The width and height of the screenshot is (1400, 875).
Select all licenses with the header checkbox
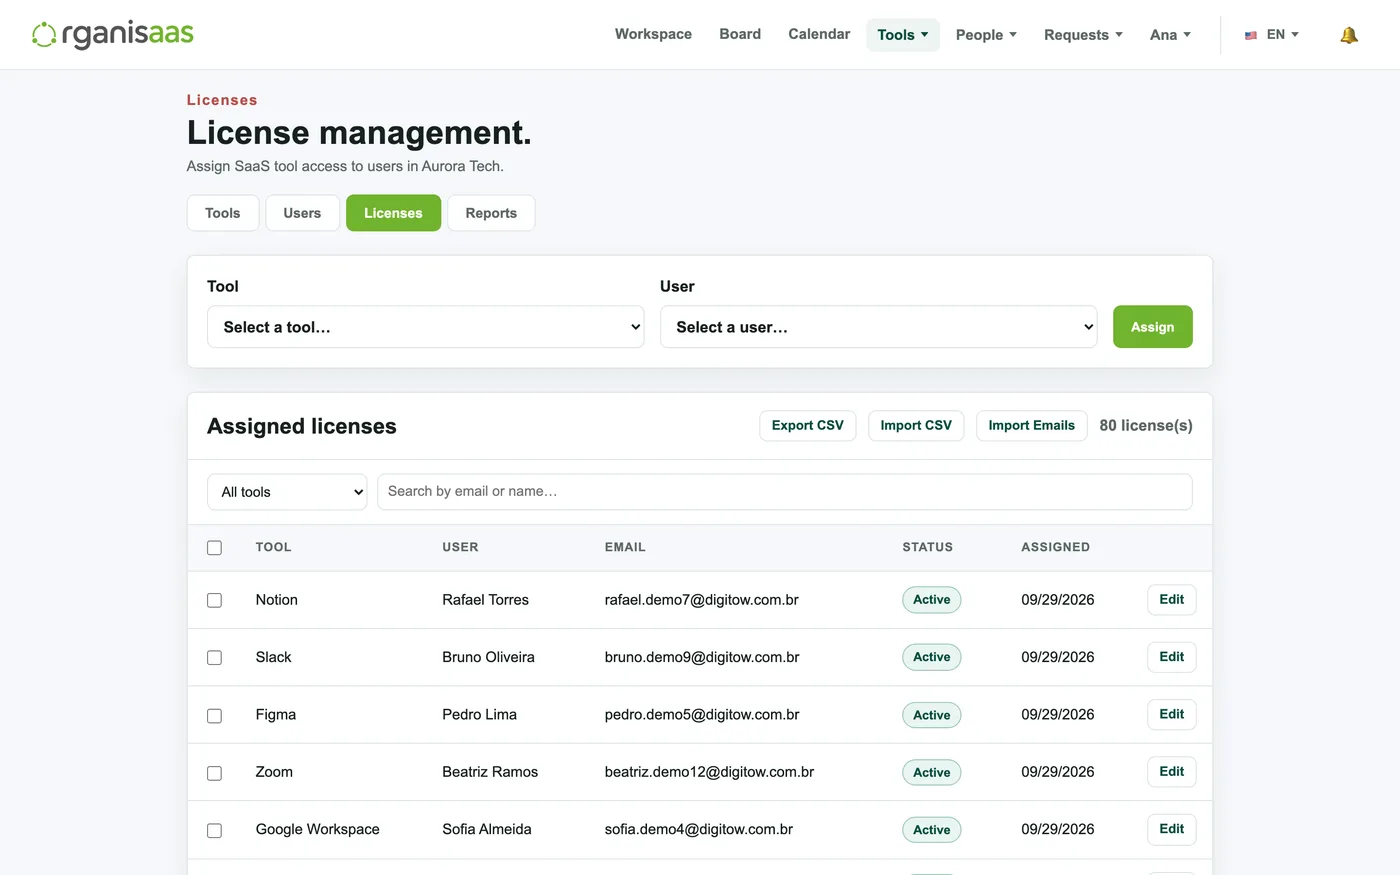click(x=214, y=548)
